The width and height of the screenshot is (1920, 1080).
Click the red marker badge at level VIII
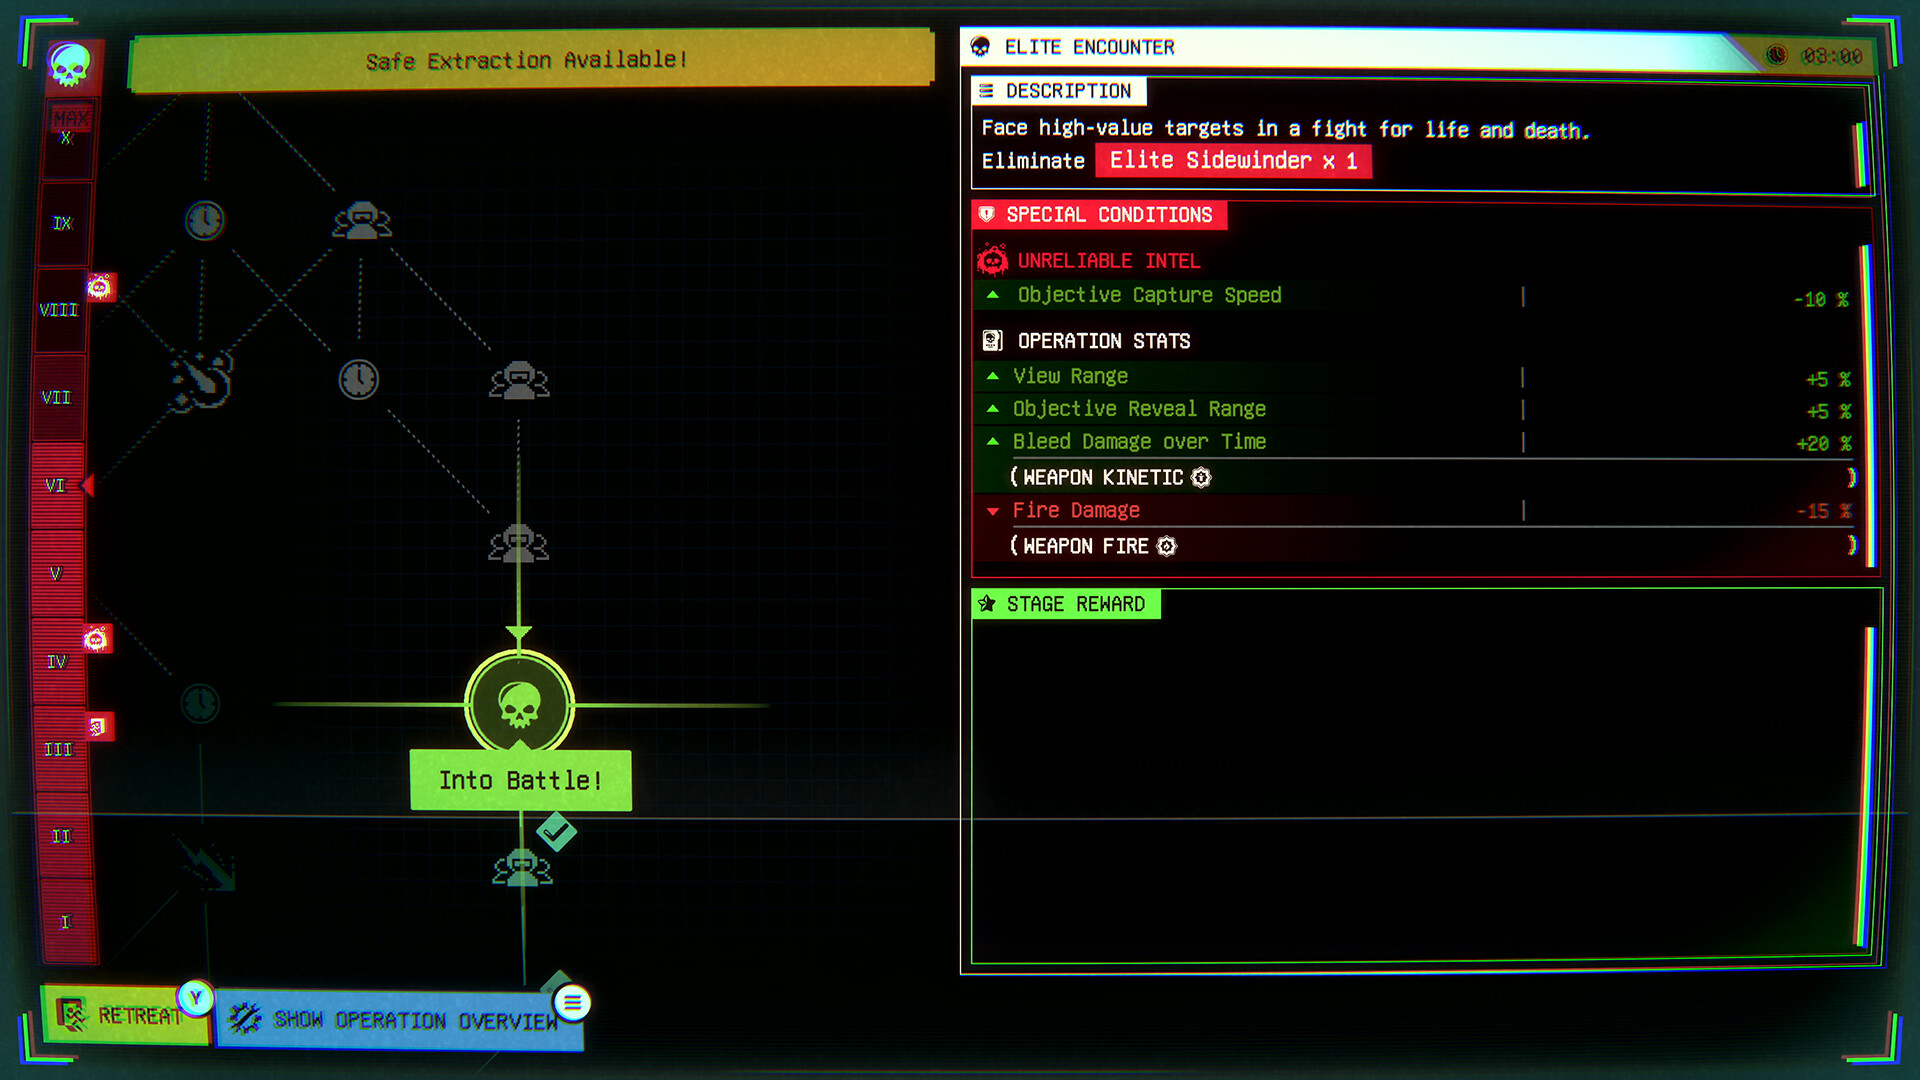[99, 288]
